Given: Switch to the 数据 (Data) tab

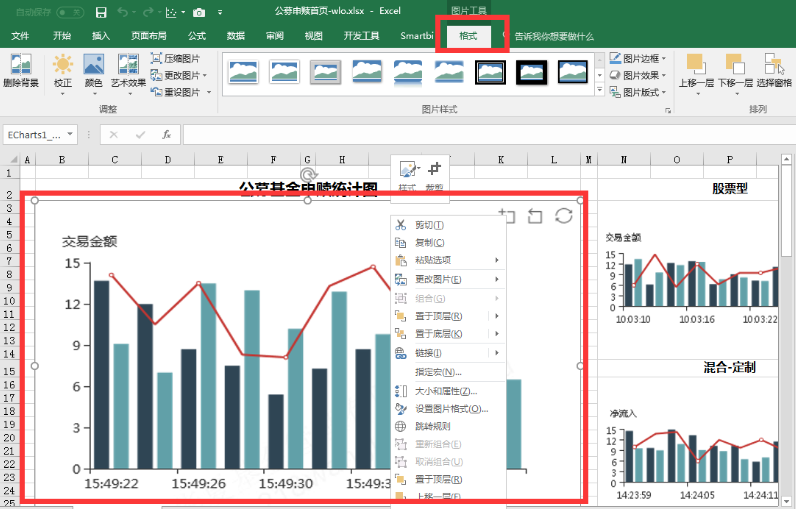Looking at the screenshot, I should 236,36.
